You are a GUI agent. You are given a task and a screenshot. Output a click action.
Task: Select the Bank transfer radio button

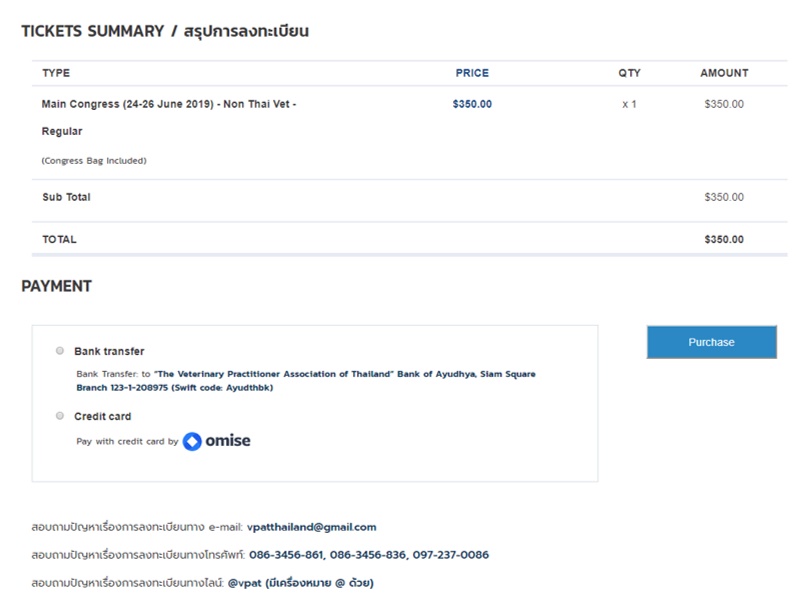point(60,351)
